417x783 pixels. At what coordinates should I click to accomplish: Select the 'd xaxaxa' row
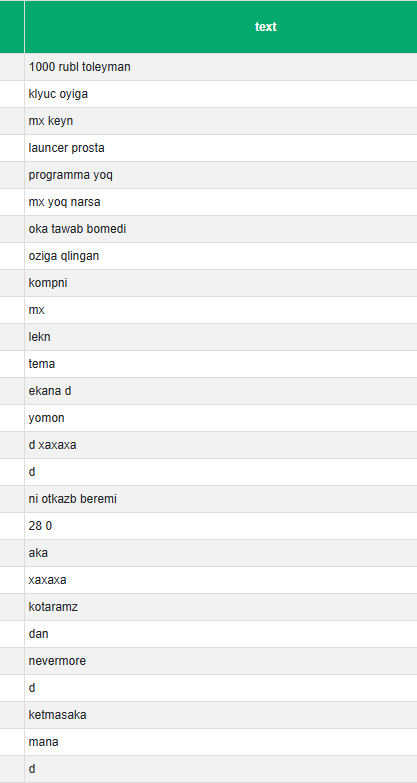(221, 444)
